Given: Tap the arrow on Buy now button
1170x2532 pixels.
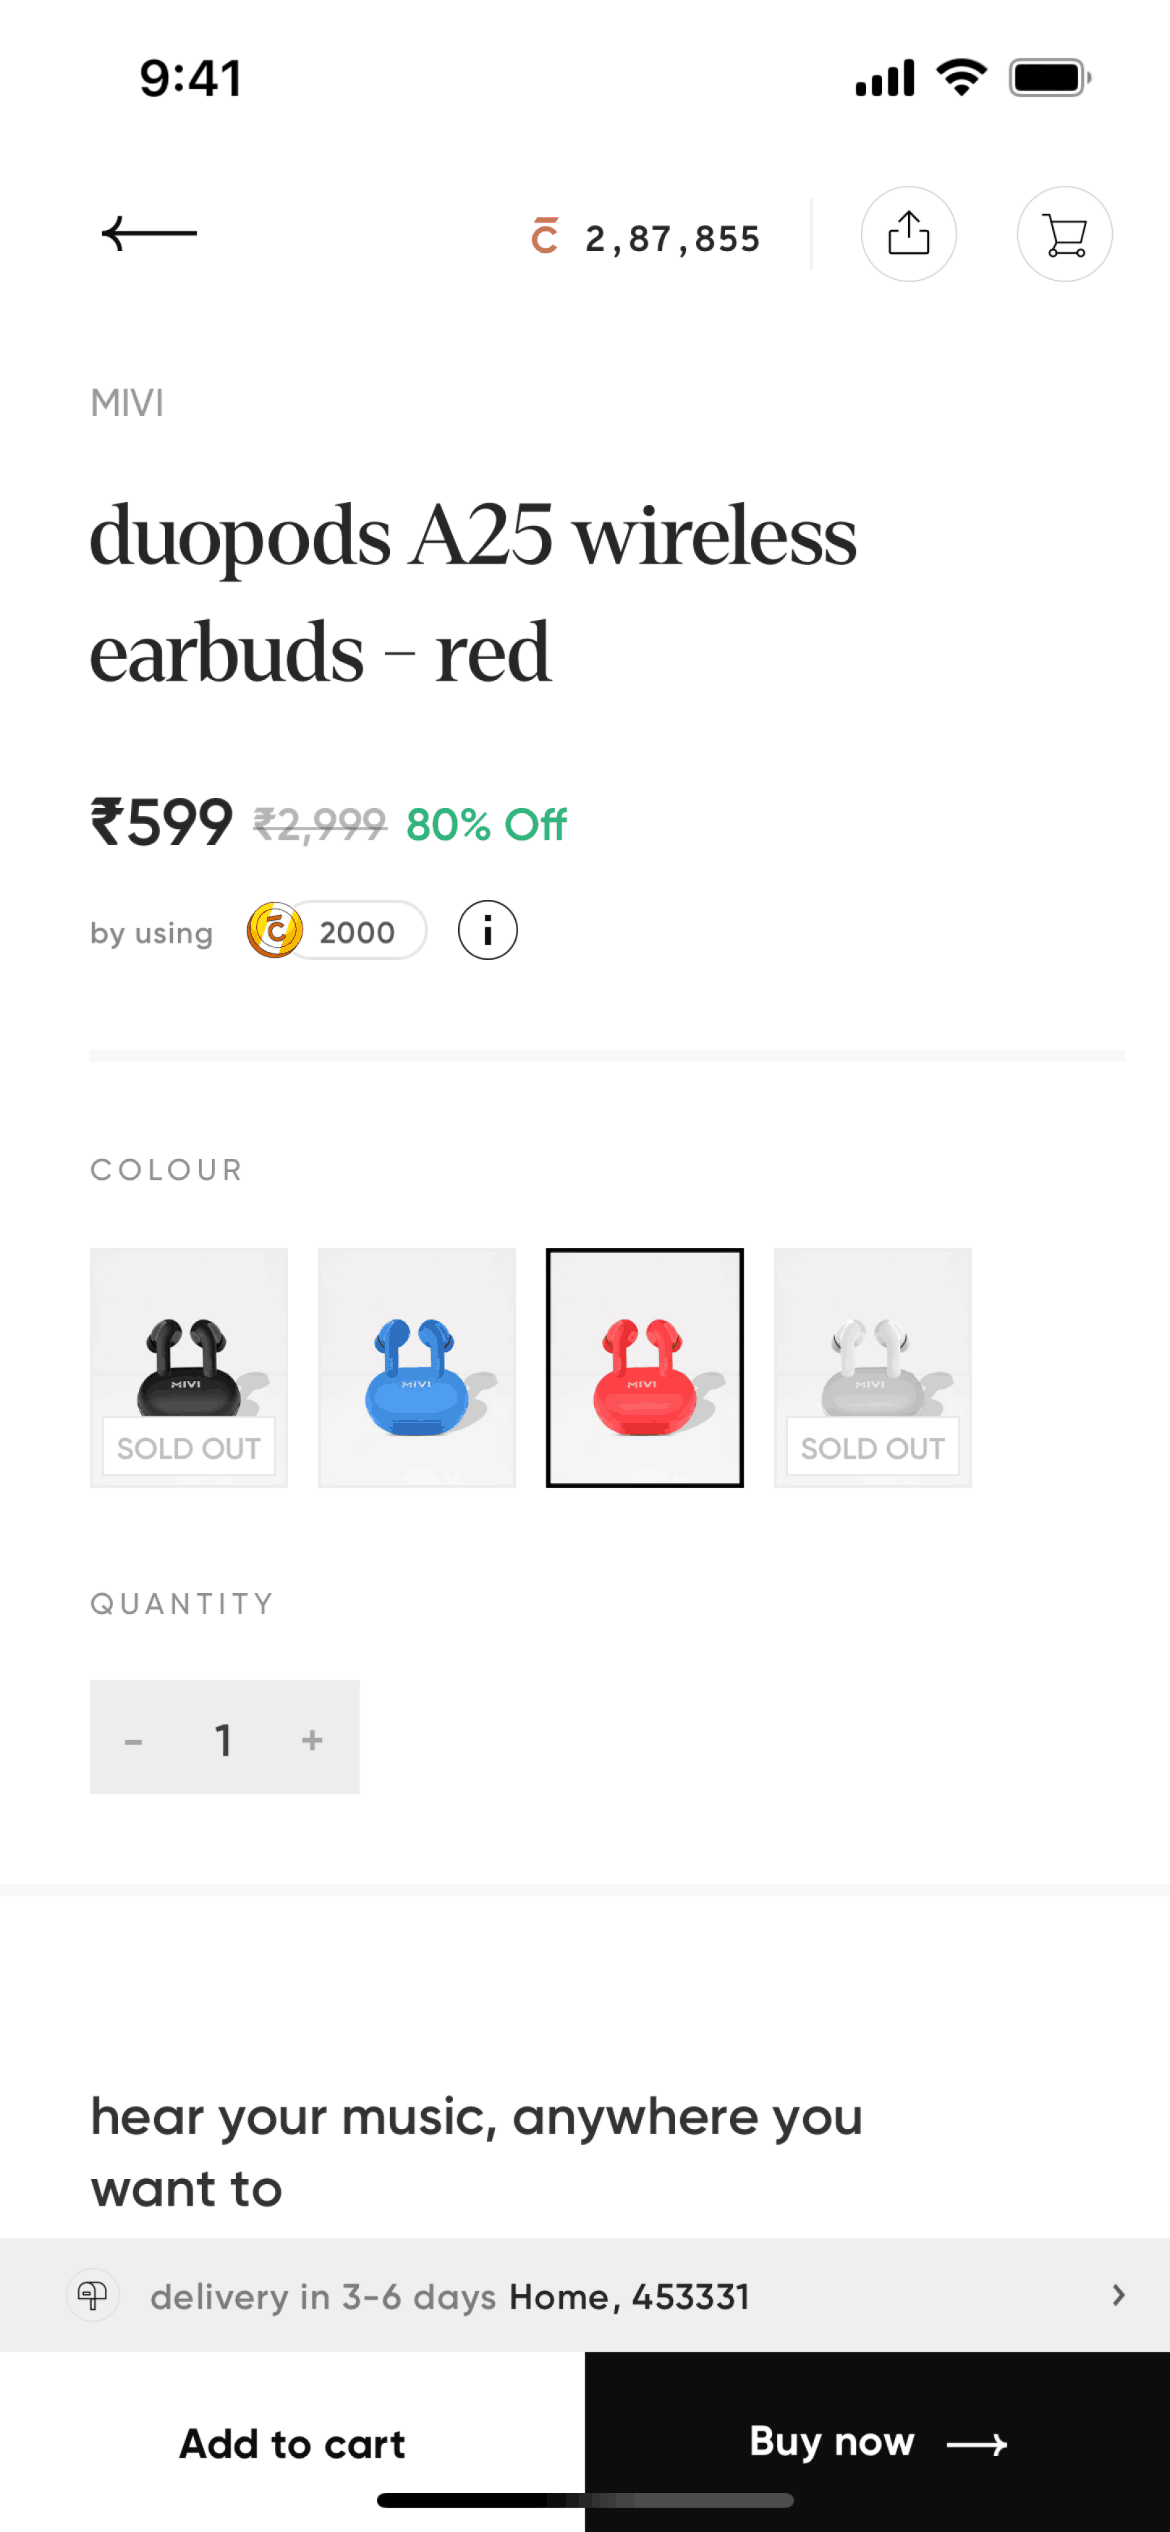Looking at the screenshot, I should (x=977, y=2445).
